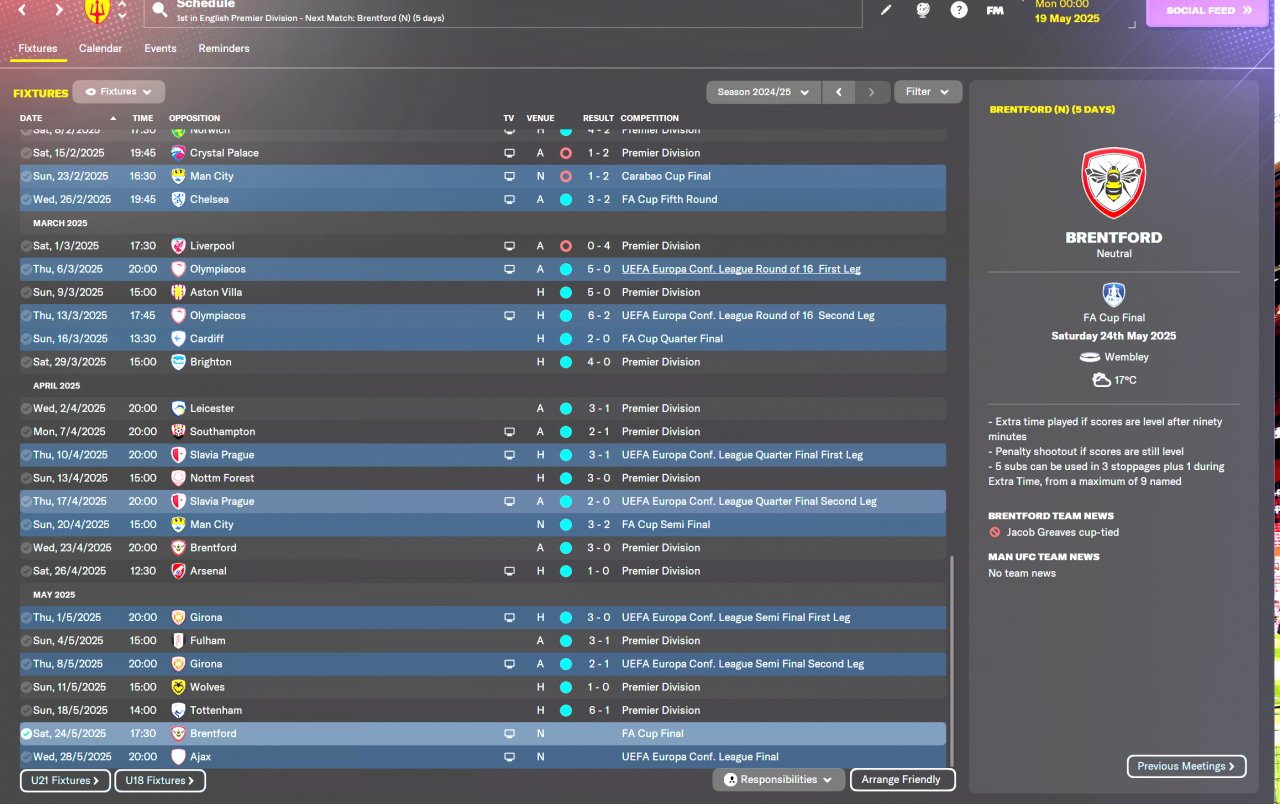Screen dimensions: 1280x804
Task: Click the weather icon beside 17°C
Action: (x=1102, y=380)
